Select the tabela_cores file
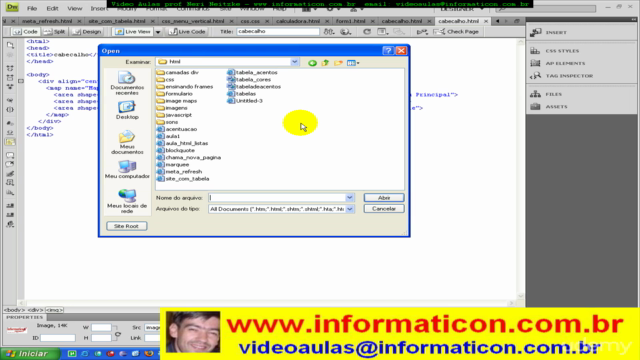The width and height of the screenshot is (640, 360). (x=249, y=80)
